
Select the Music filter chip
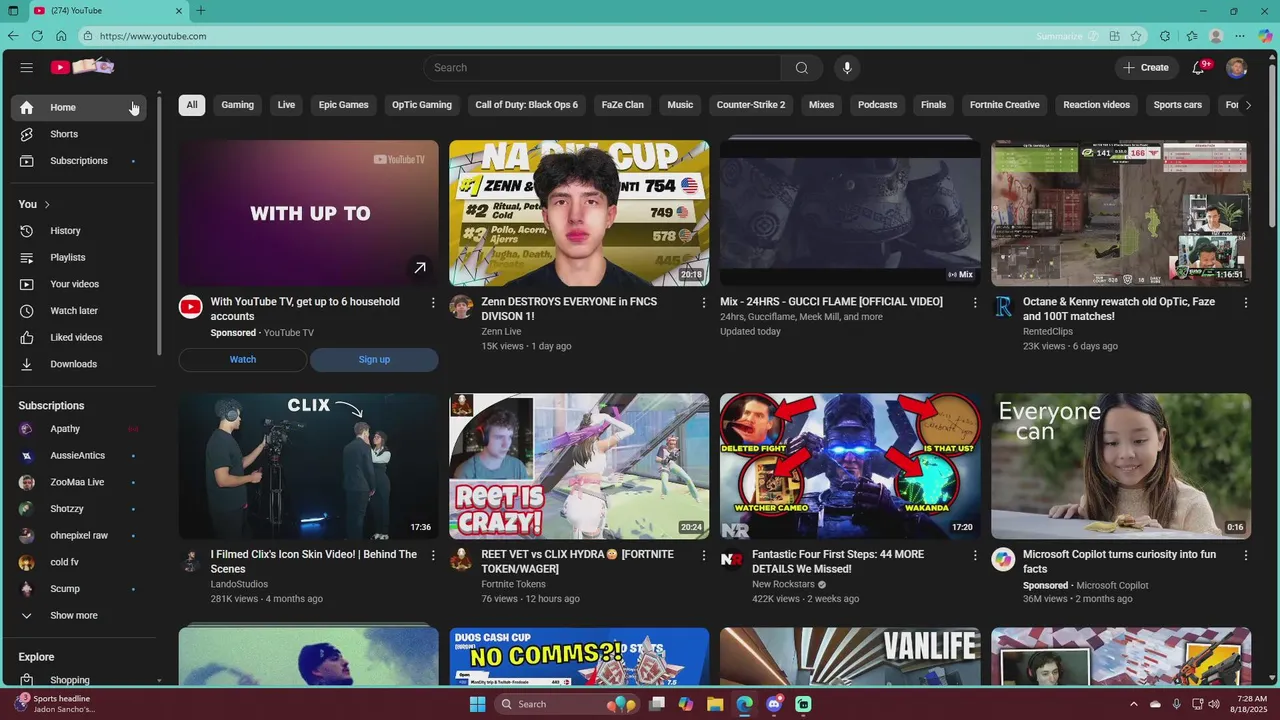[x=680, y=105]
